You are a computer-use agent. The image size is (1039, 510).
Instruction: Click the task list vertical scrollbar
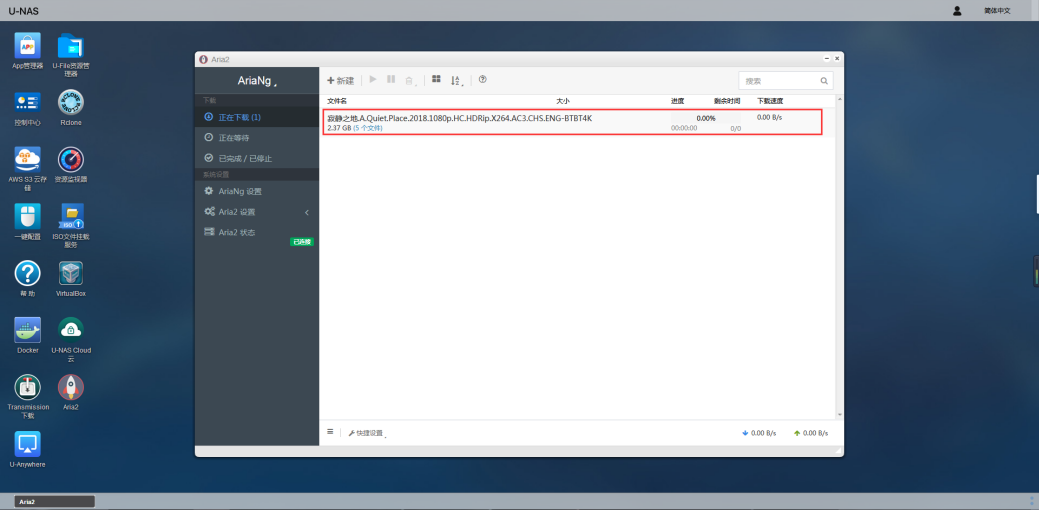[x=840, y=257]
